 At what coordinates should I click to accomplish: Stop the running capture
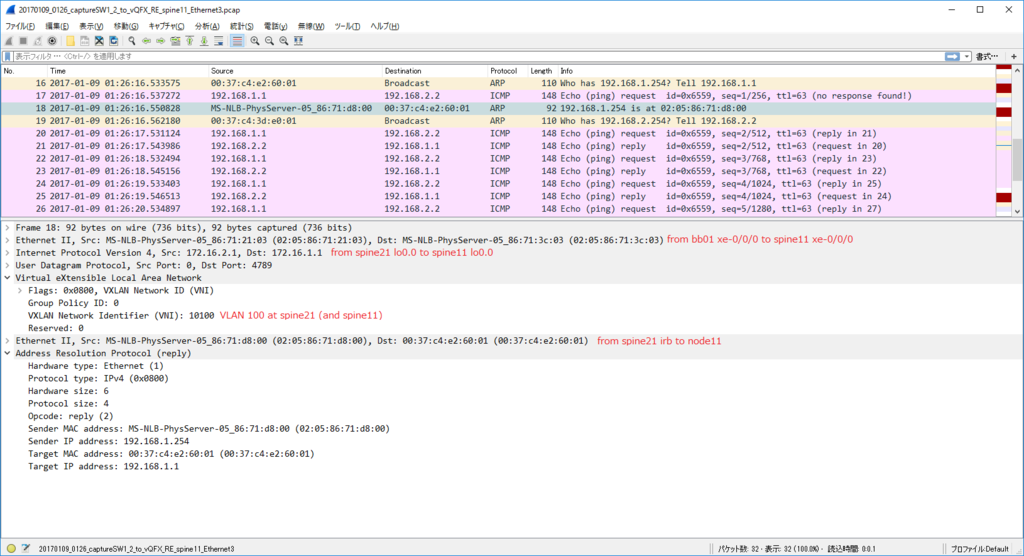pos(23,41)
